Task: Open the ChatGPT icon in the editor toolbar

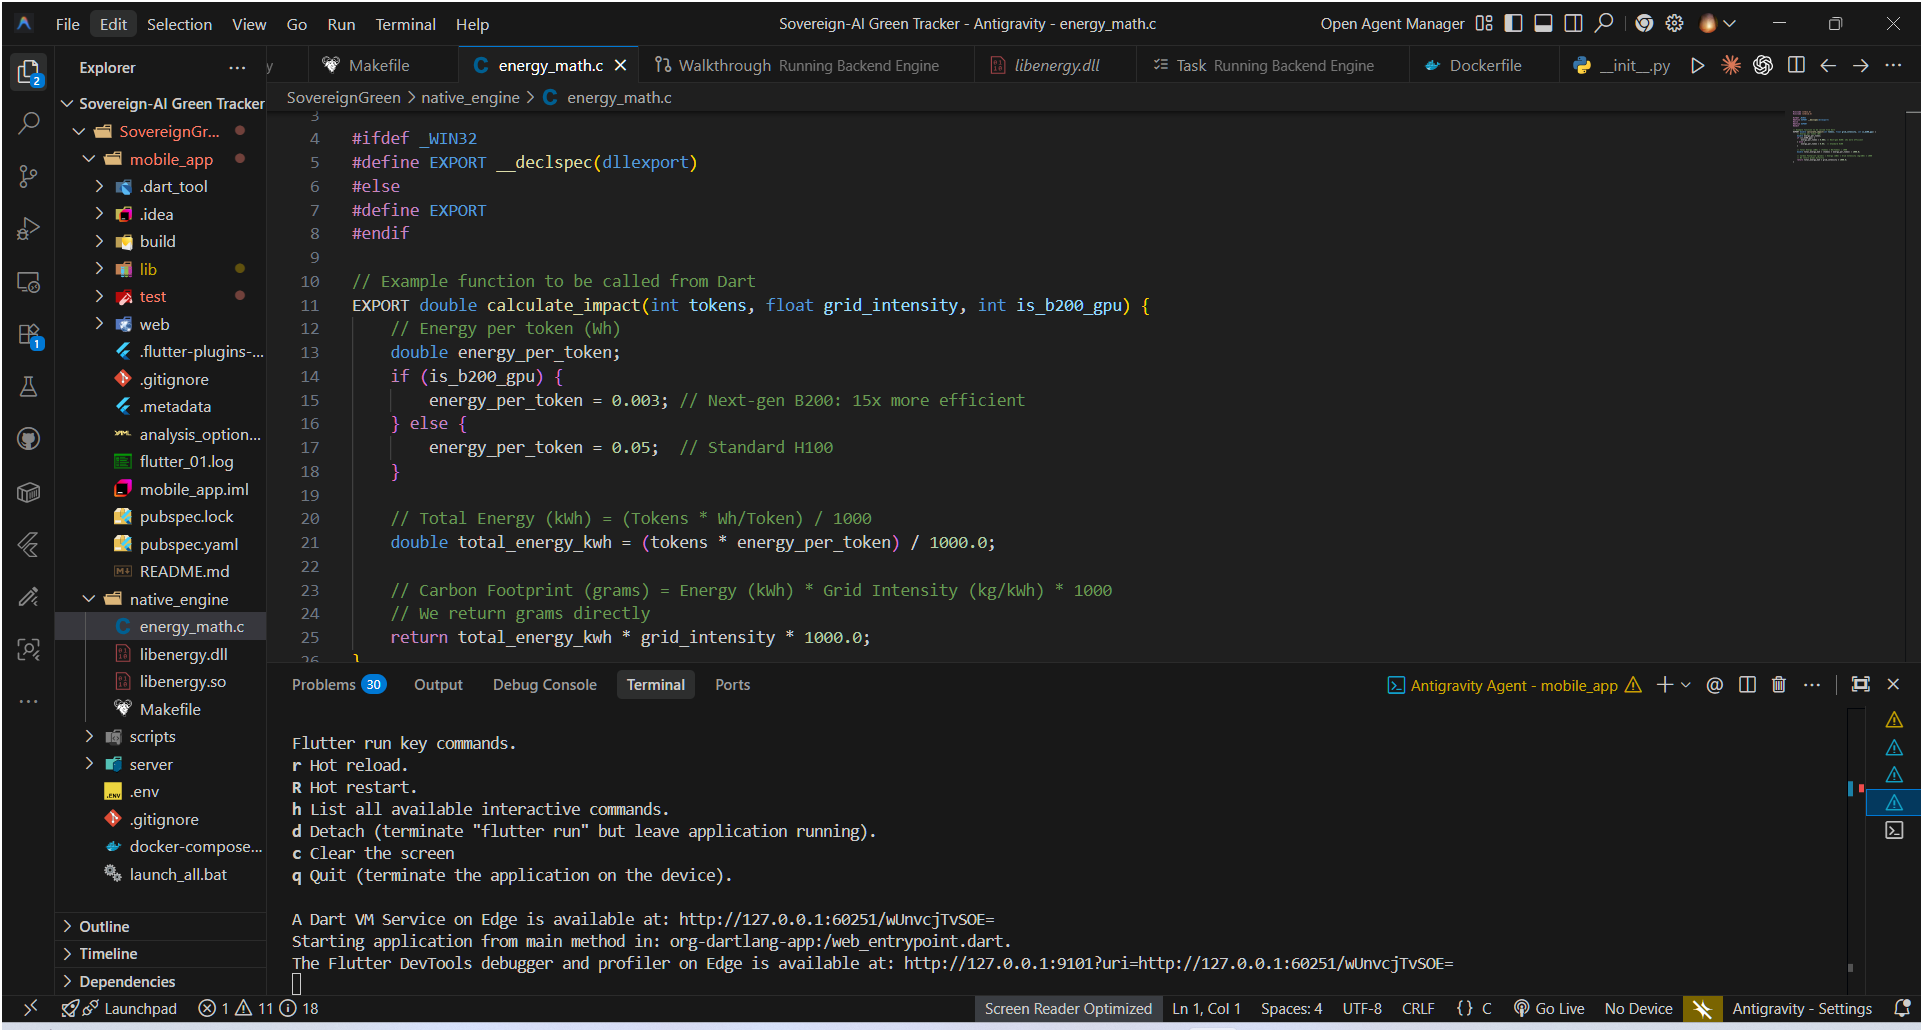Action: (x=1763, y=66)
